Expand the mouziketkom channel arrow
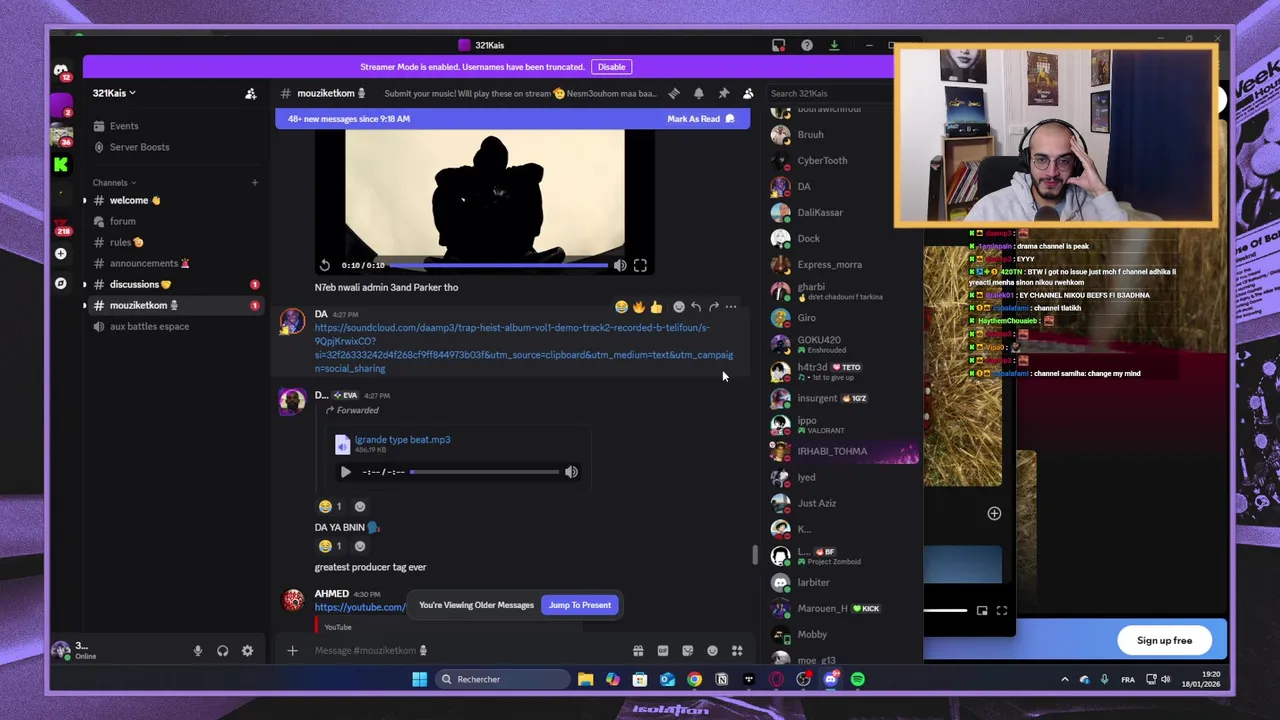 coord(85,306)
